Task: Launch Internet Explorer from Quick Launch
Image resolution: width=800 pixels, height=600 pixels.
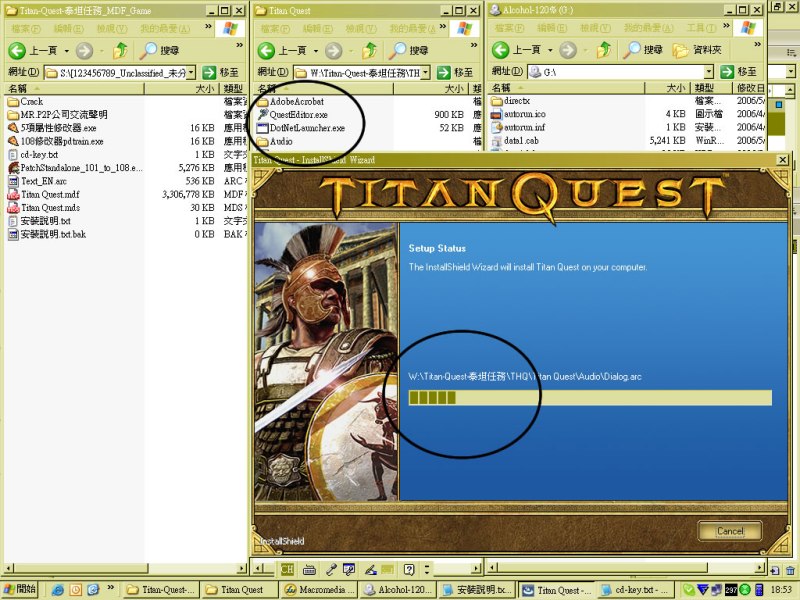Action: coord(58,590)
